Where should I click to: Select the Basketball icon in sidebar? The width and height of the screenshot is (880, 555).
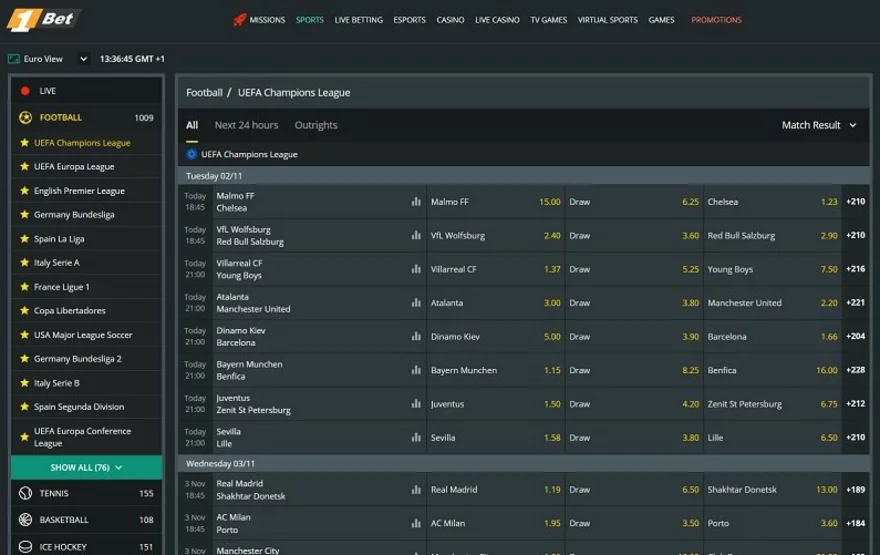[26, 520]
